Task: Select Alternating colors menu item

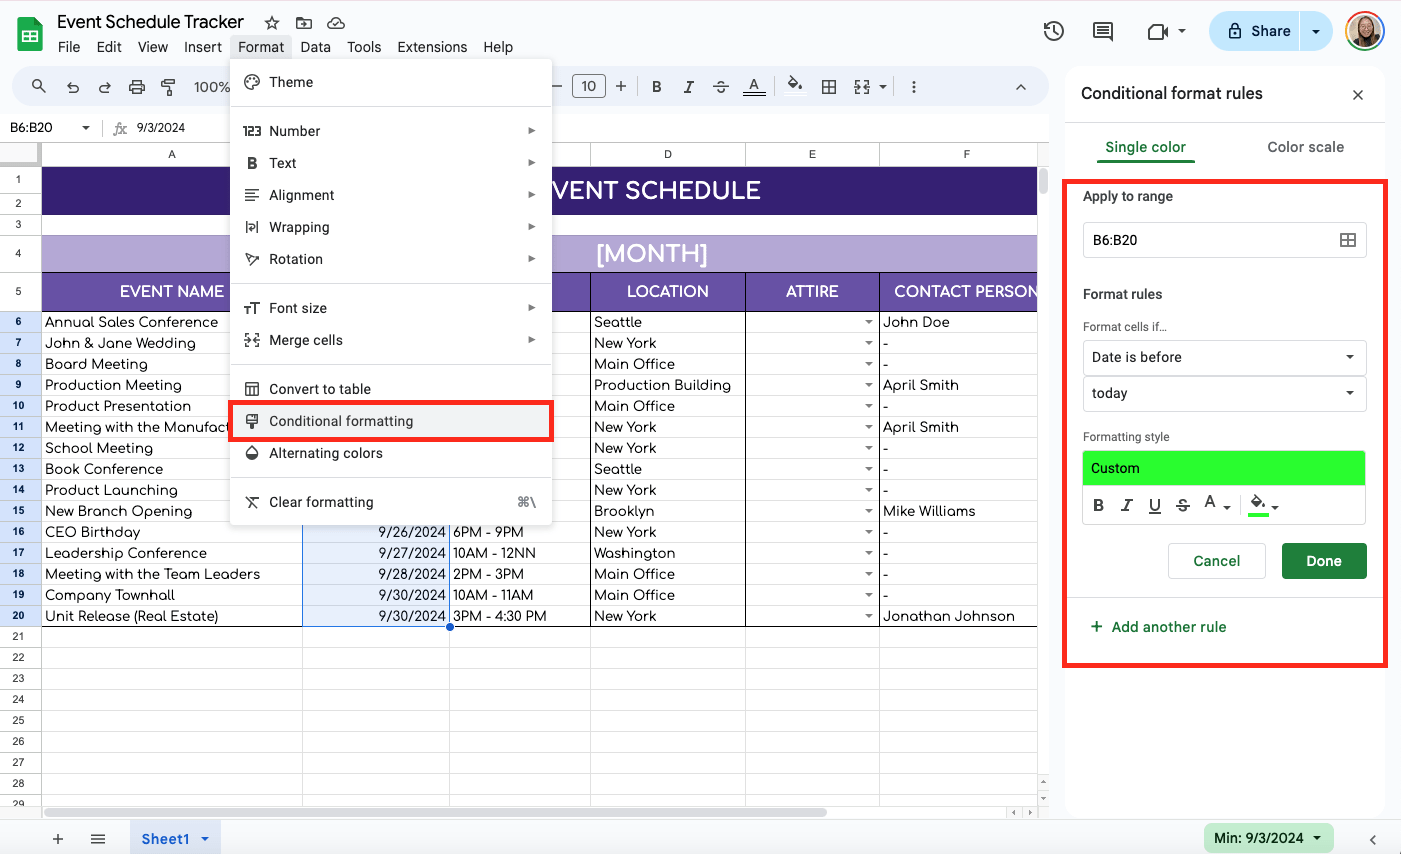Action: coord(391,453)
